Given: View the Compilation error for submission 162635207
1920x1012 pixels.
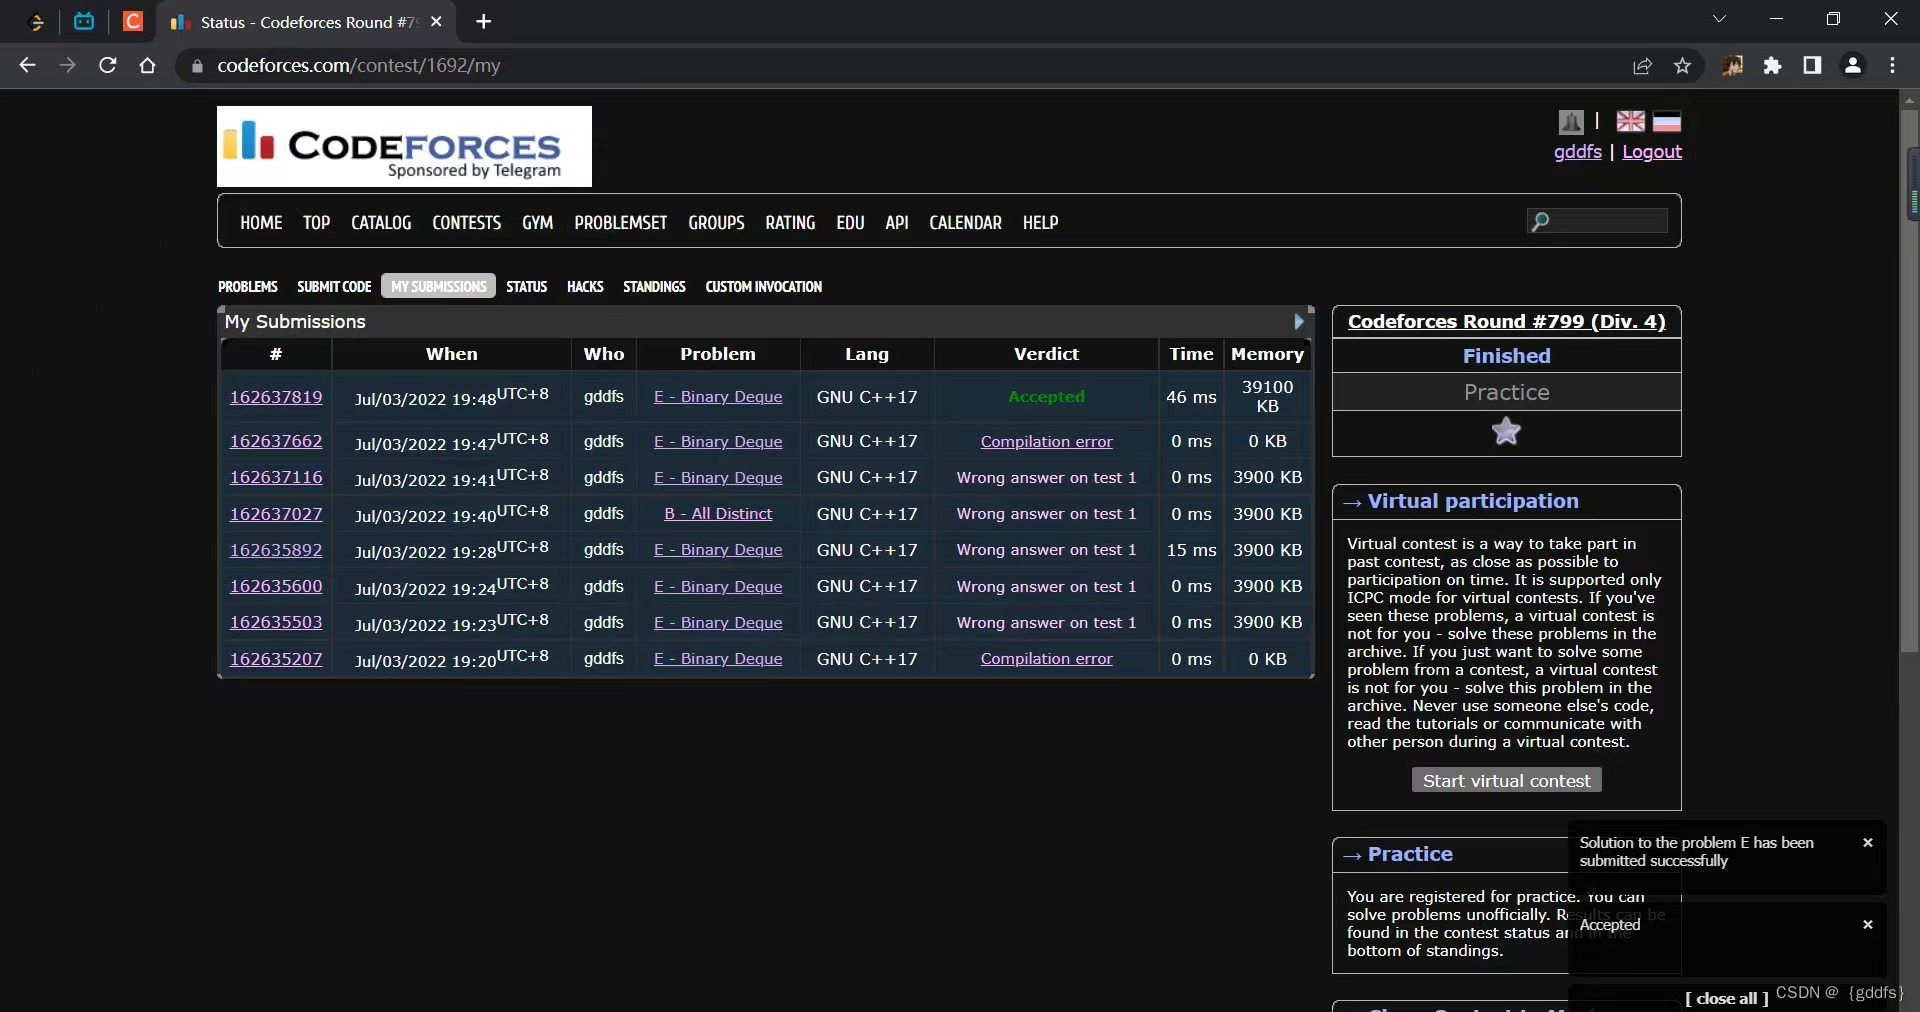Looking at the screenshot, I should click(x=1046, y=659).
